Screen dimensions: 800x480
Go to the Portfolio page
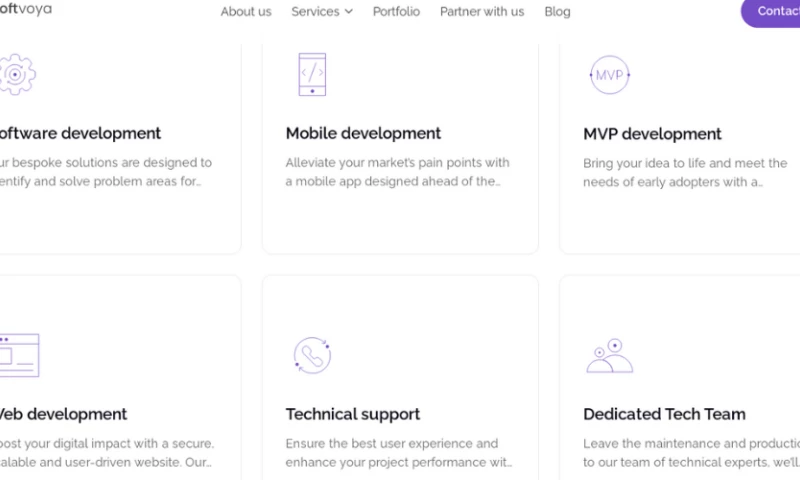396,12
